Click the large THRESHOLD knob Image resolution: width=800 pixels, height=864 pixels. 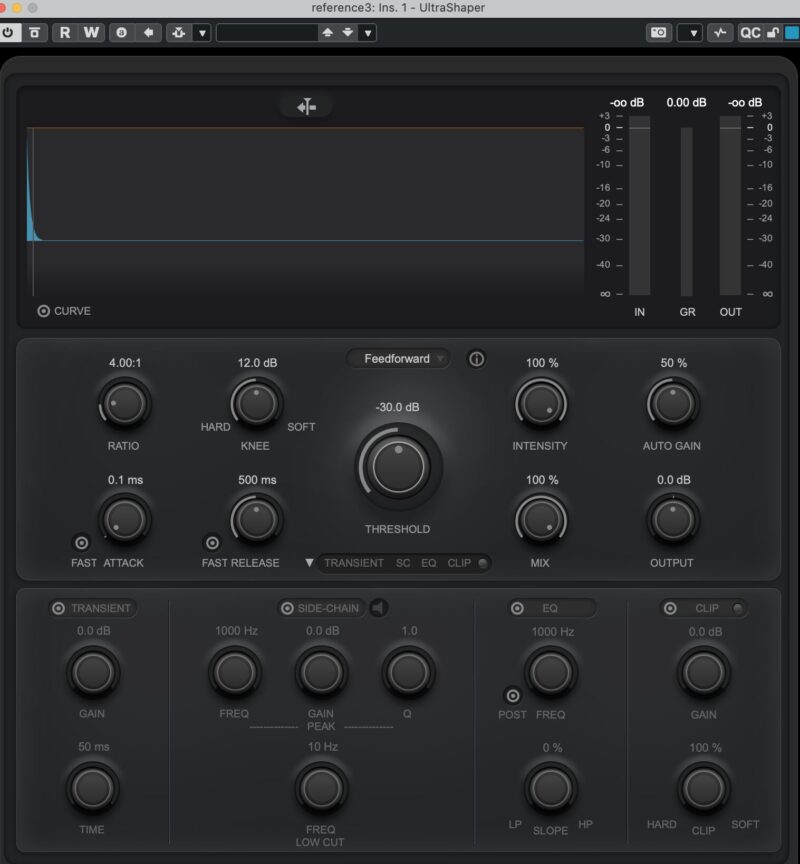pyautogui.click(x=398, y=467)
